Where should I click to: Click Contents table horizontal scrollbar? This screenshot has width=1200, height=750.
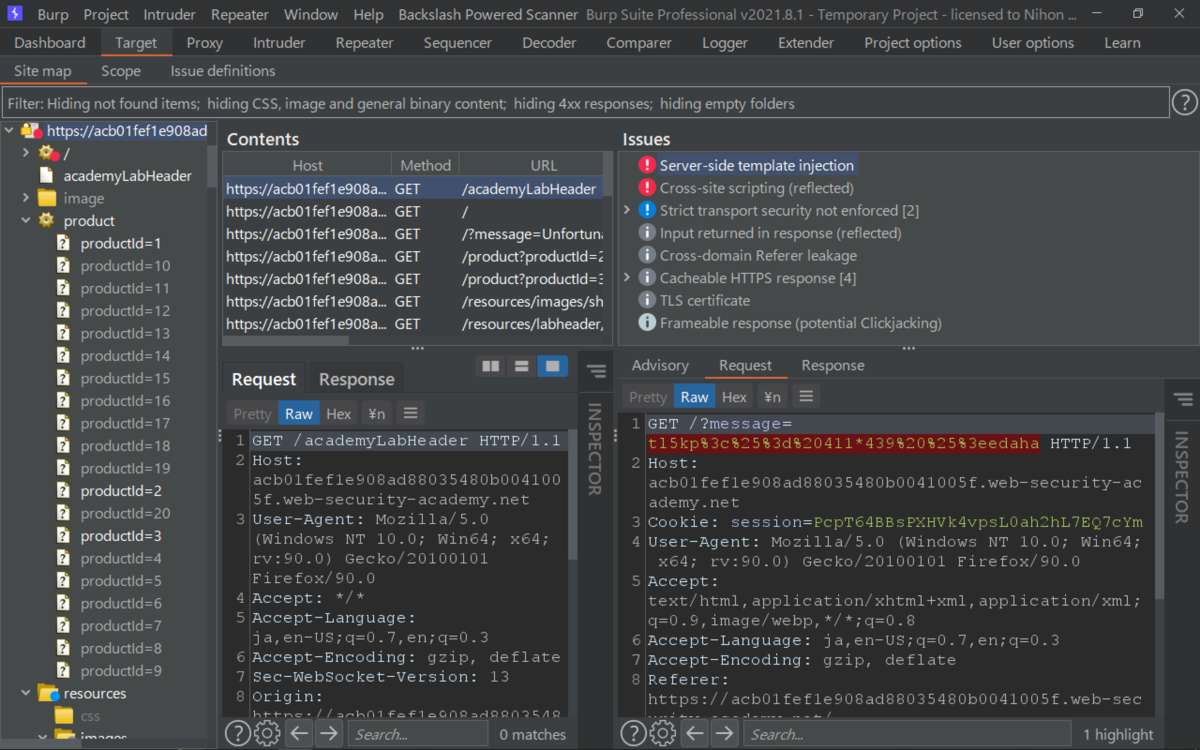286,340
